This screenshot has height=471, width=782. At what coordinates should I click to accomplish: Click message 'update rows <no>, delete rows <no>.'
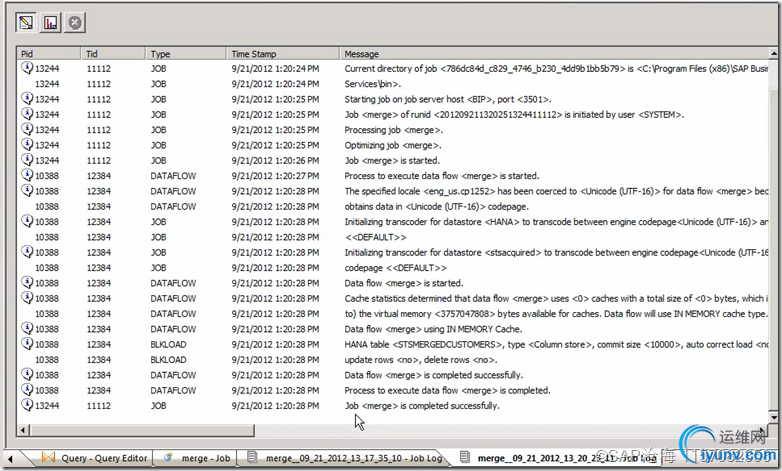click(x=421, y=360)
